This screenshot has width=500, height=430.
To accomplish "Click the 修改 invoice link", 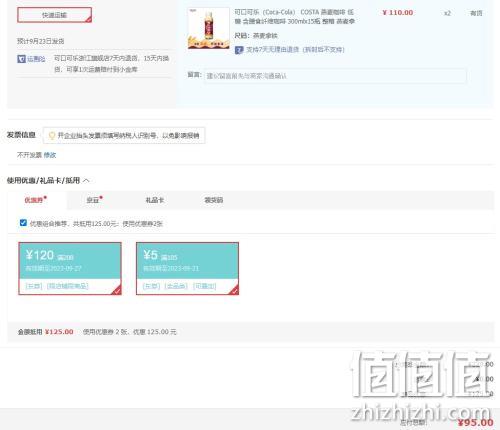I will click(50, 155).
